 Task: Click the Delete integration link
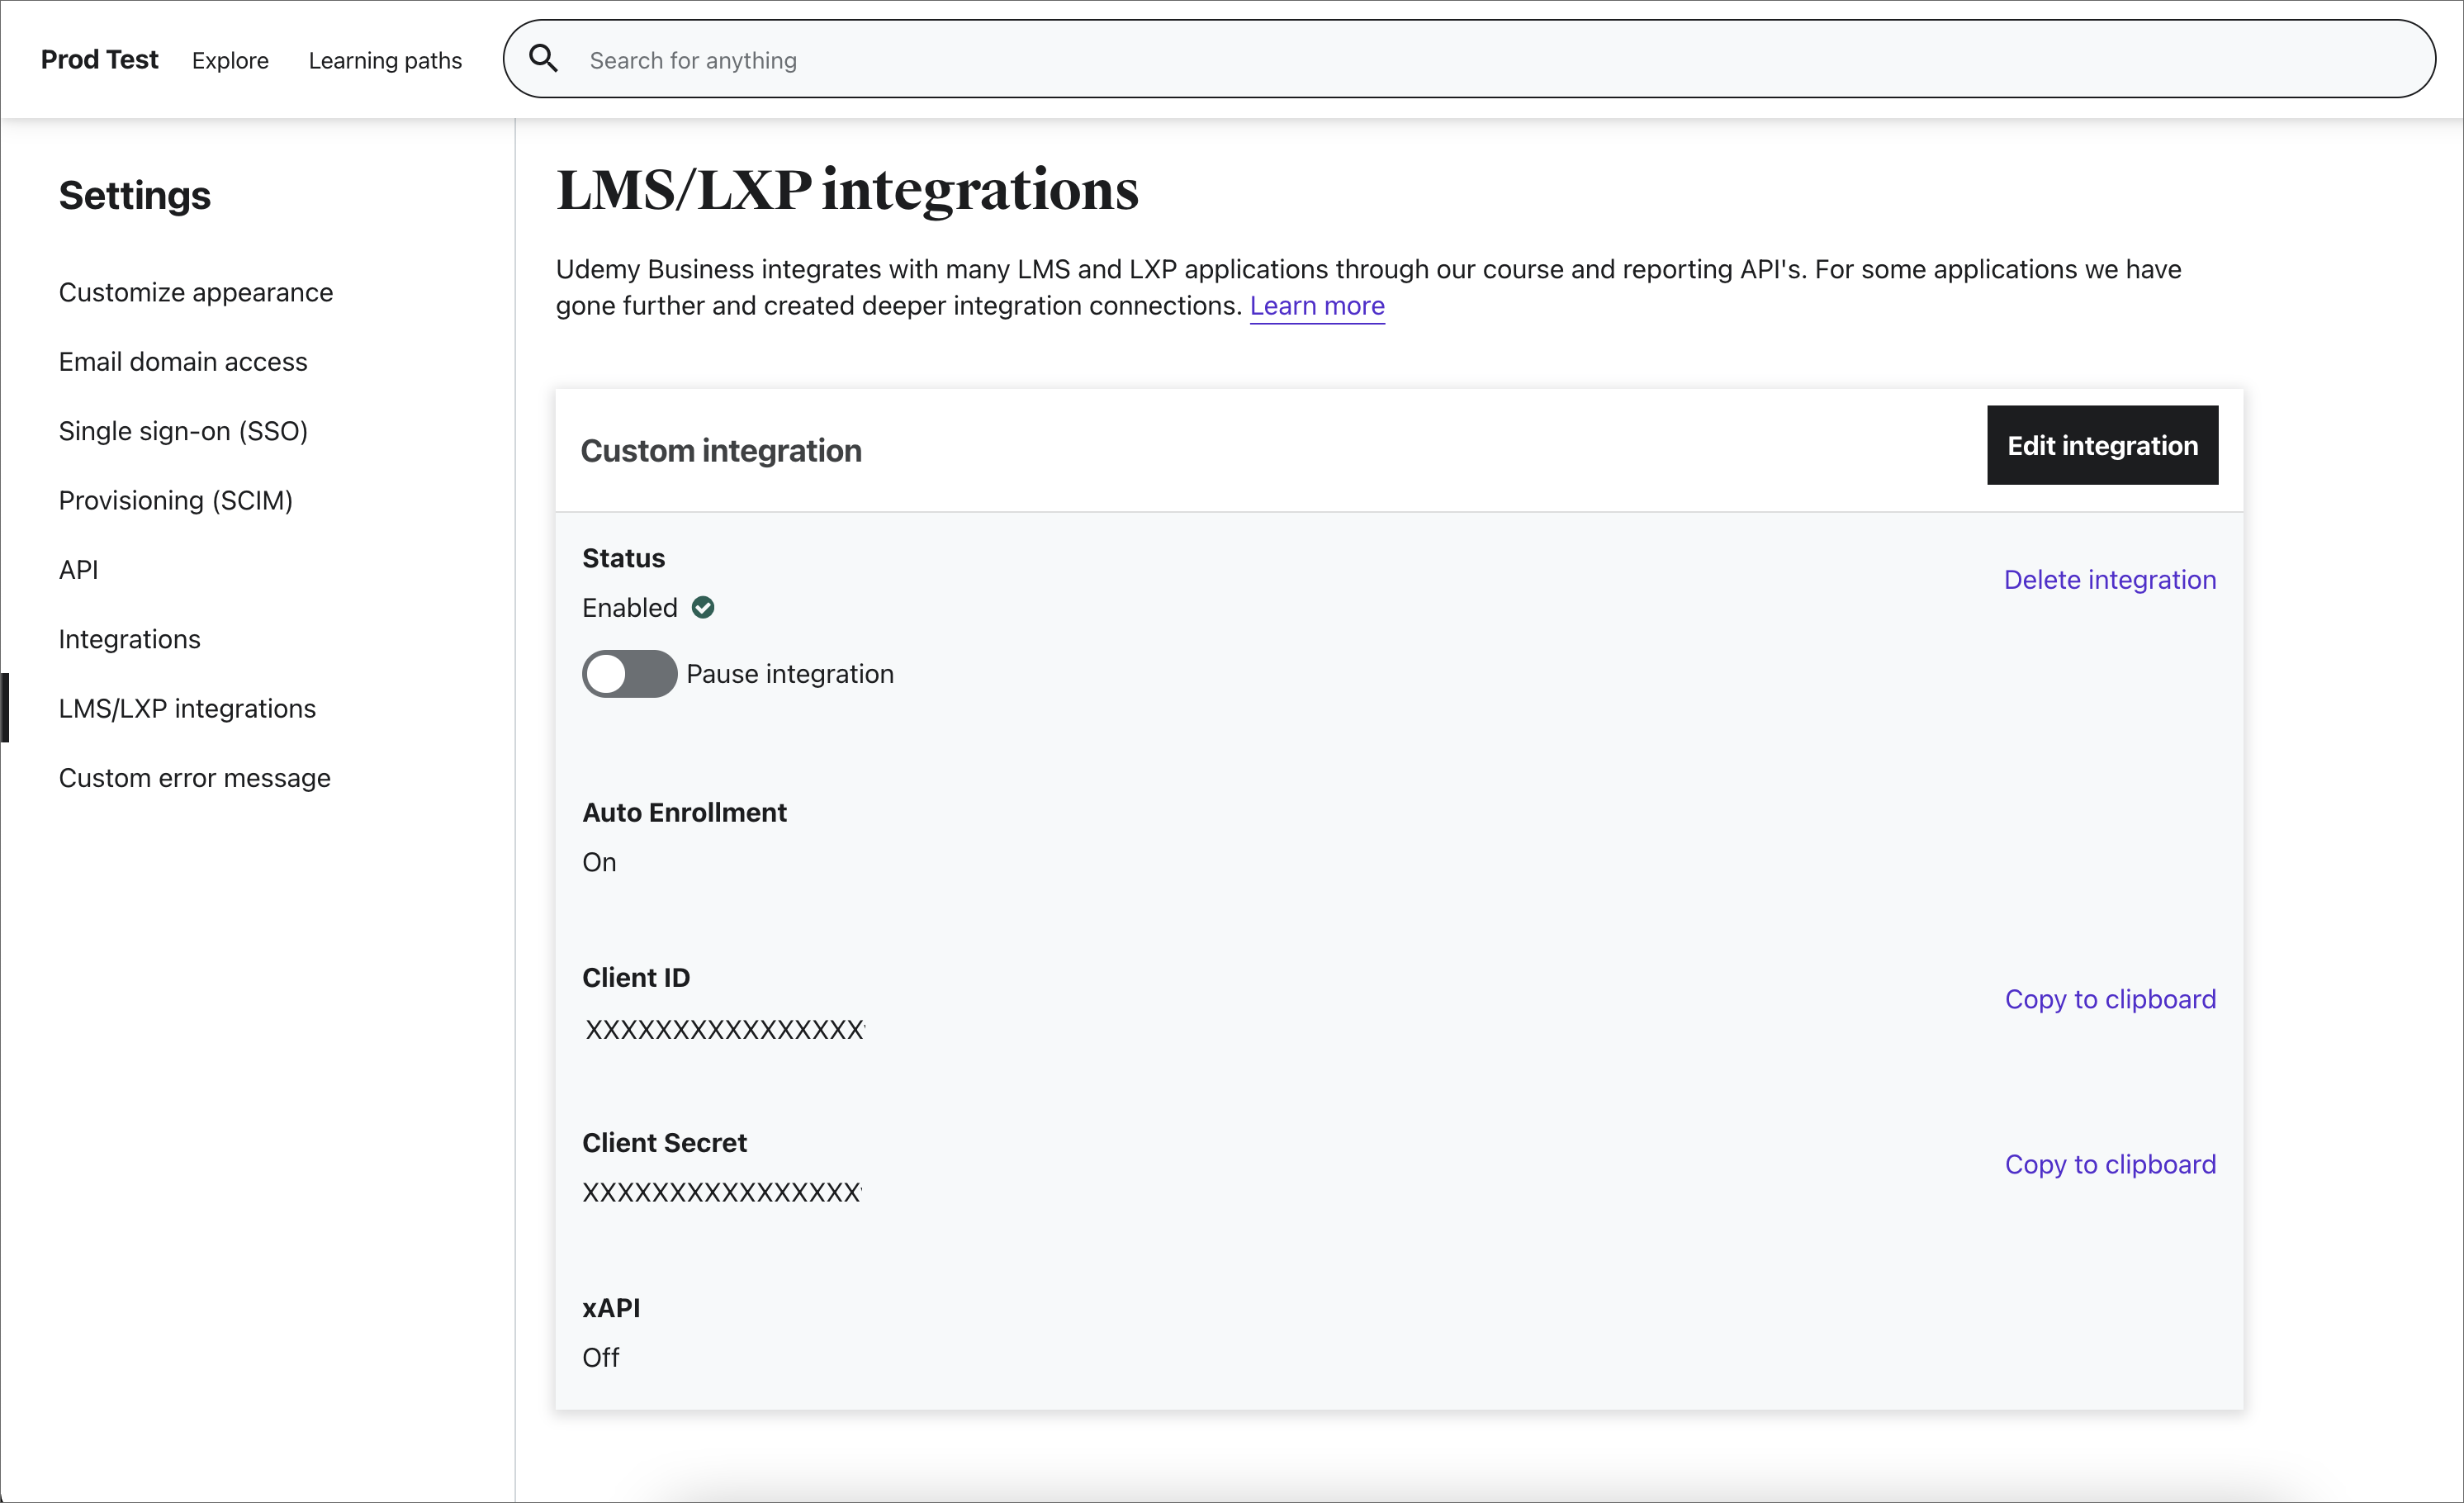pyautogui.click(x=2111, y=579)
